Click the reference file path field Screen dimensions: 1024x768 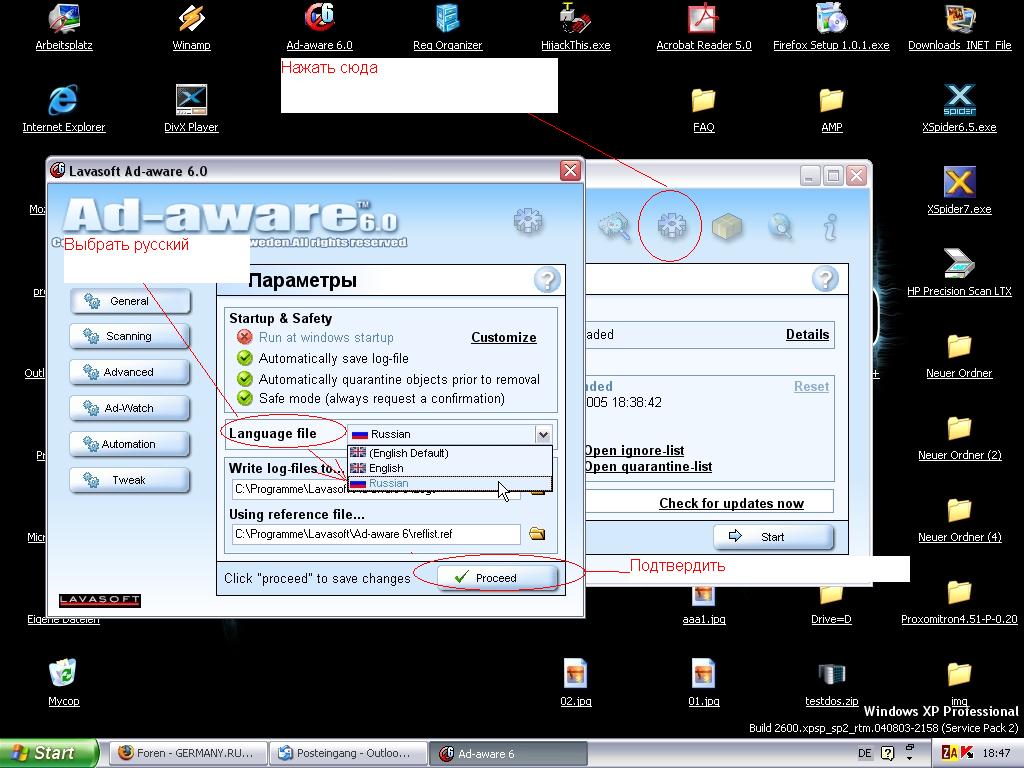(376, 534)
